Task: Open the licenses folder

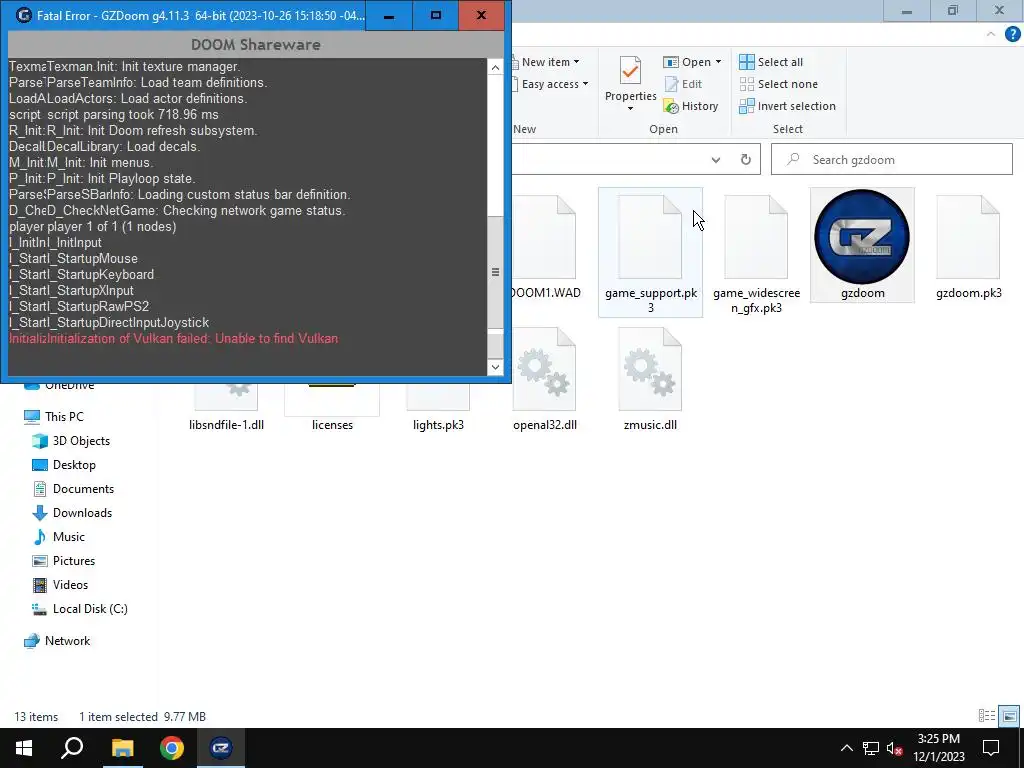Action: (x=332, y=408)
